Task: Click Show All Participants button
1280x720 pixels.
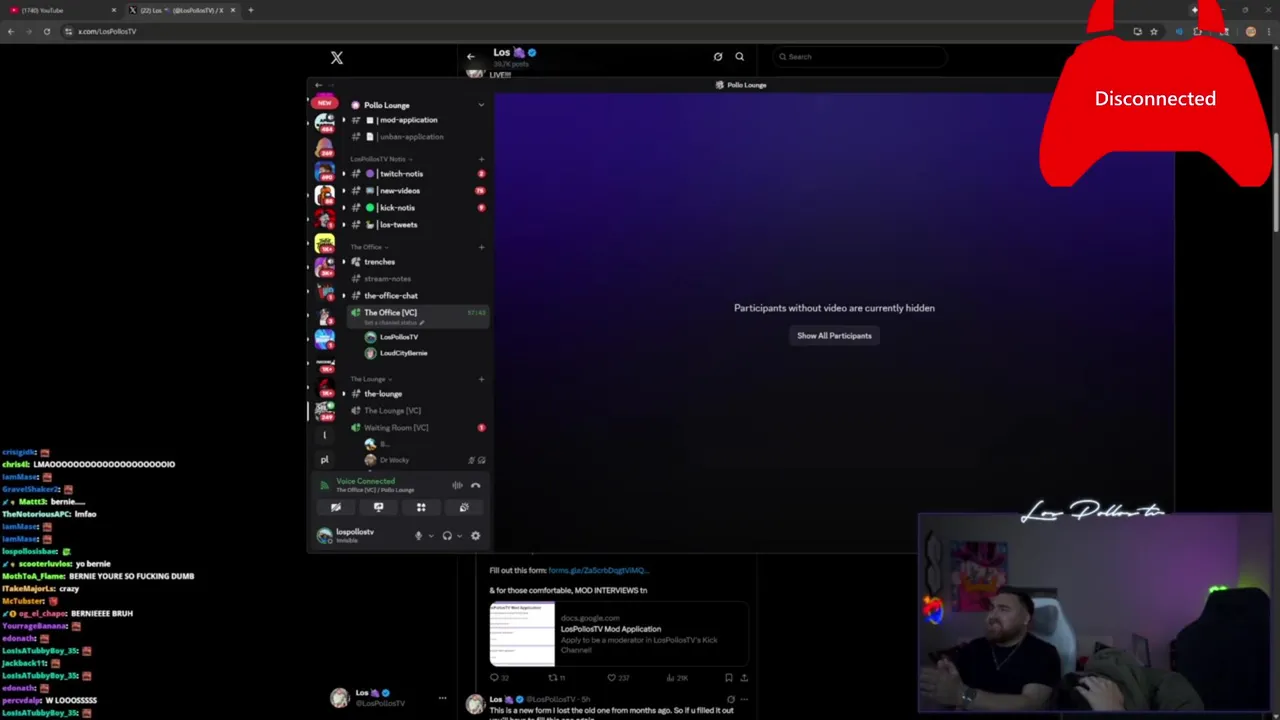Action: pyautogui.click(x=834, y=336)
